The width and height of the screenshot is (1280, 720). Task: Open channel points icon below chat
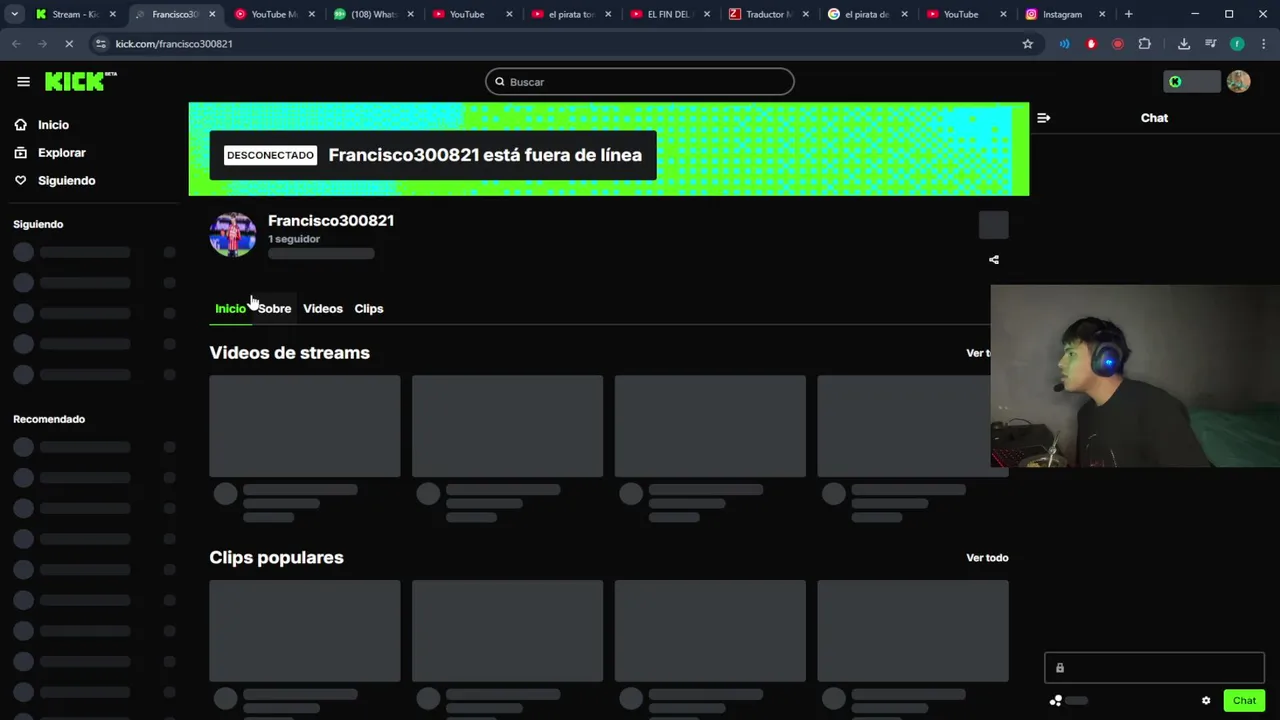[1055, 701]
